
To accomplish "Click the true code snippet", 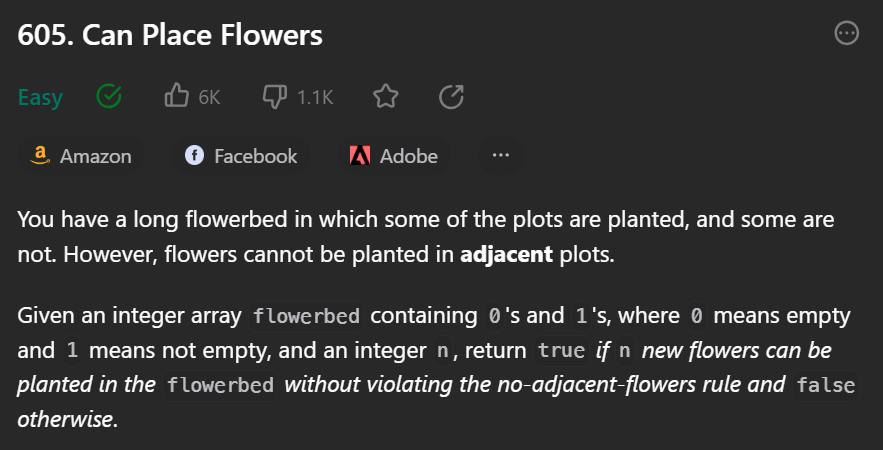I will [561, 351].
